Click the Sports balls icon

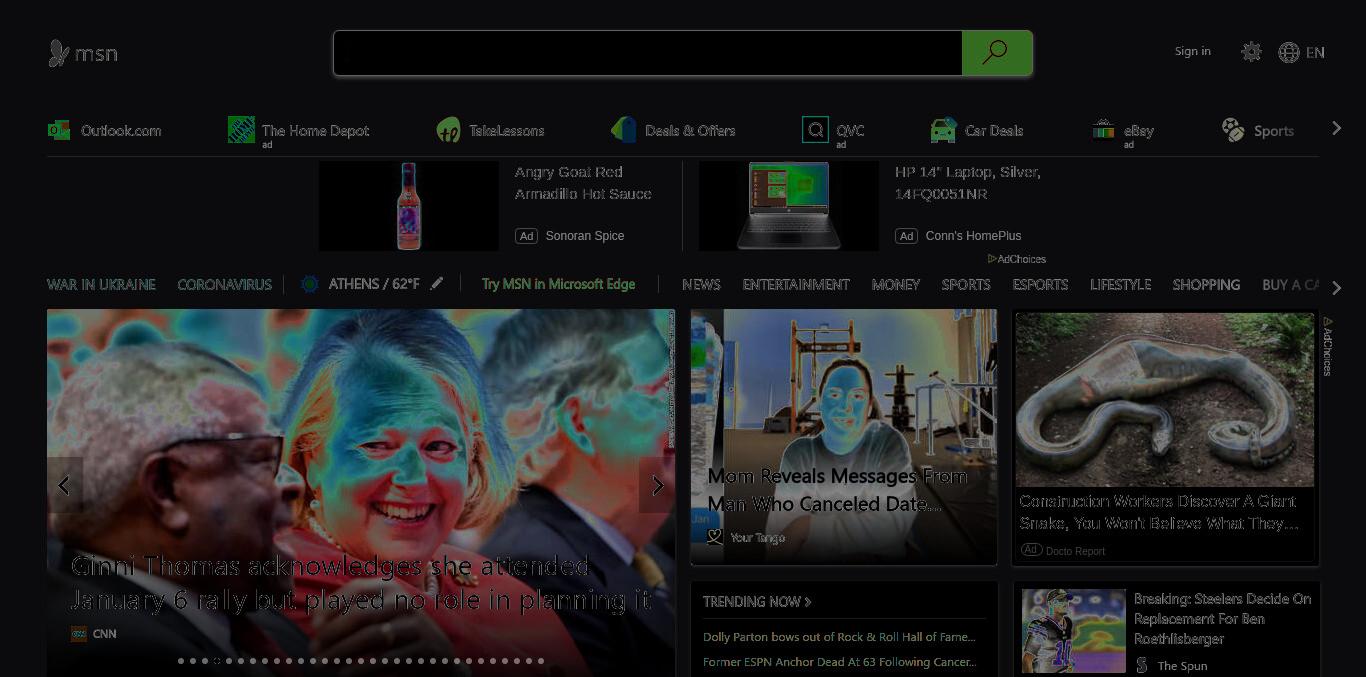coord(1233,130)
